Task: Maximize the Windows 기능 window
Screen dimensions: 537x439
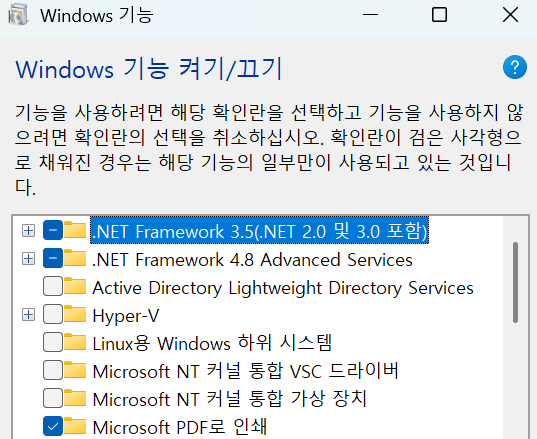Action: coord(439,15)
